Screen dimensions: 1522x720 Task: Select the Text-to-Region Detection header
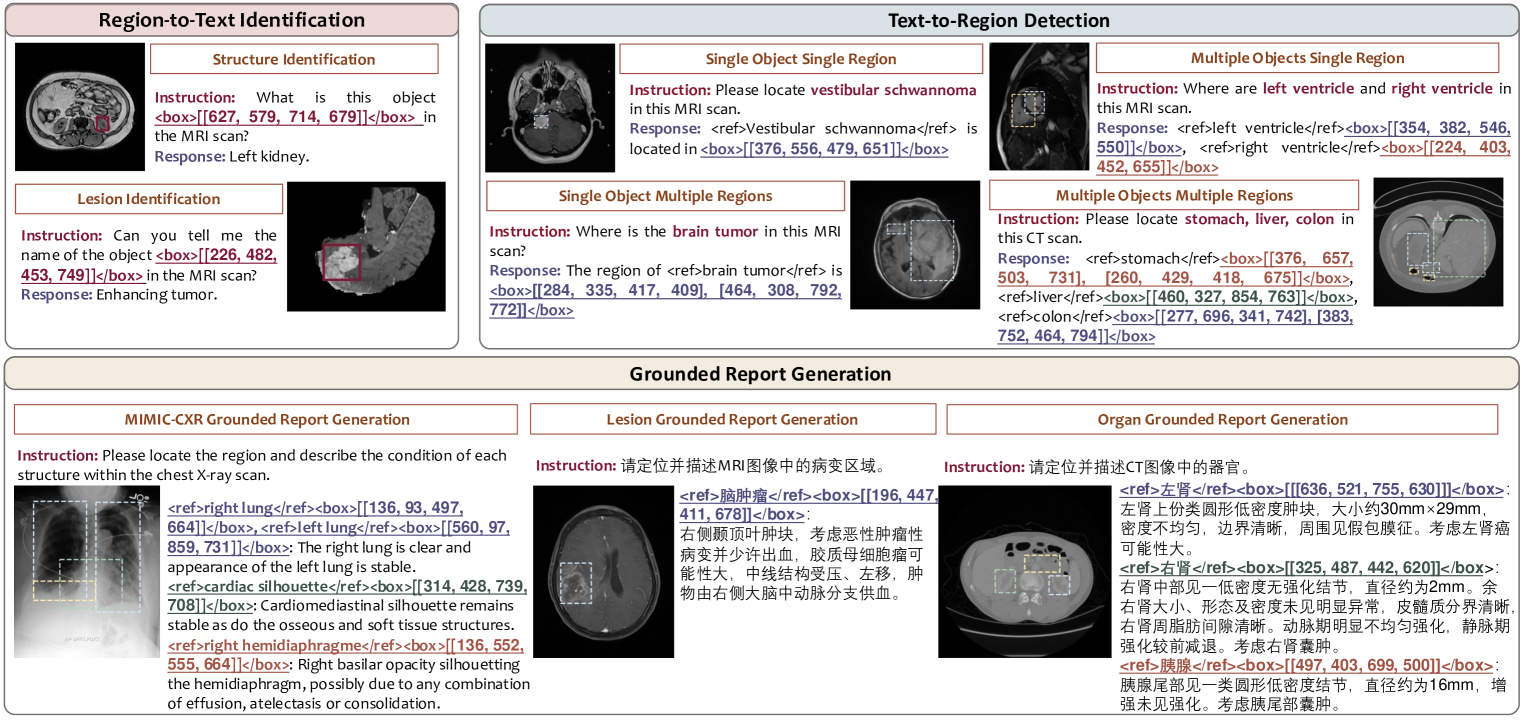click(999, 20)
